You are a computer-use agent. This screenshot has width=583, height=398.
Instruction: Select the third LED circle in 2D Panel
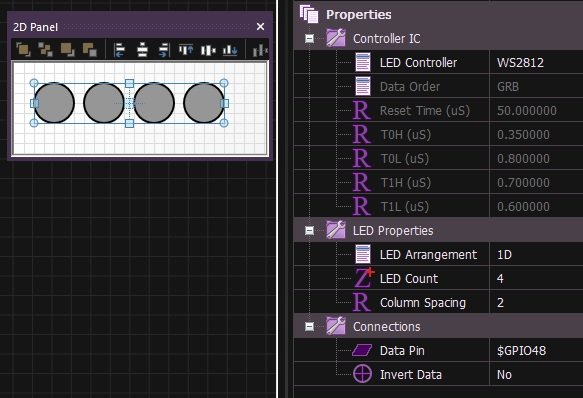click(154, 103)
